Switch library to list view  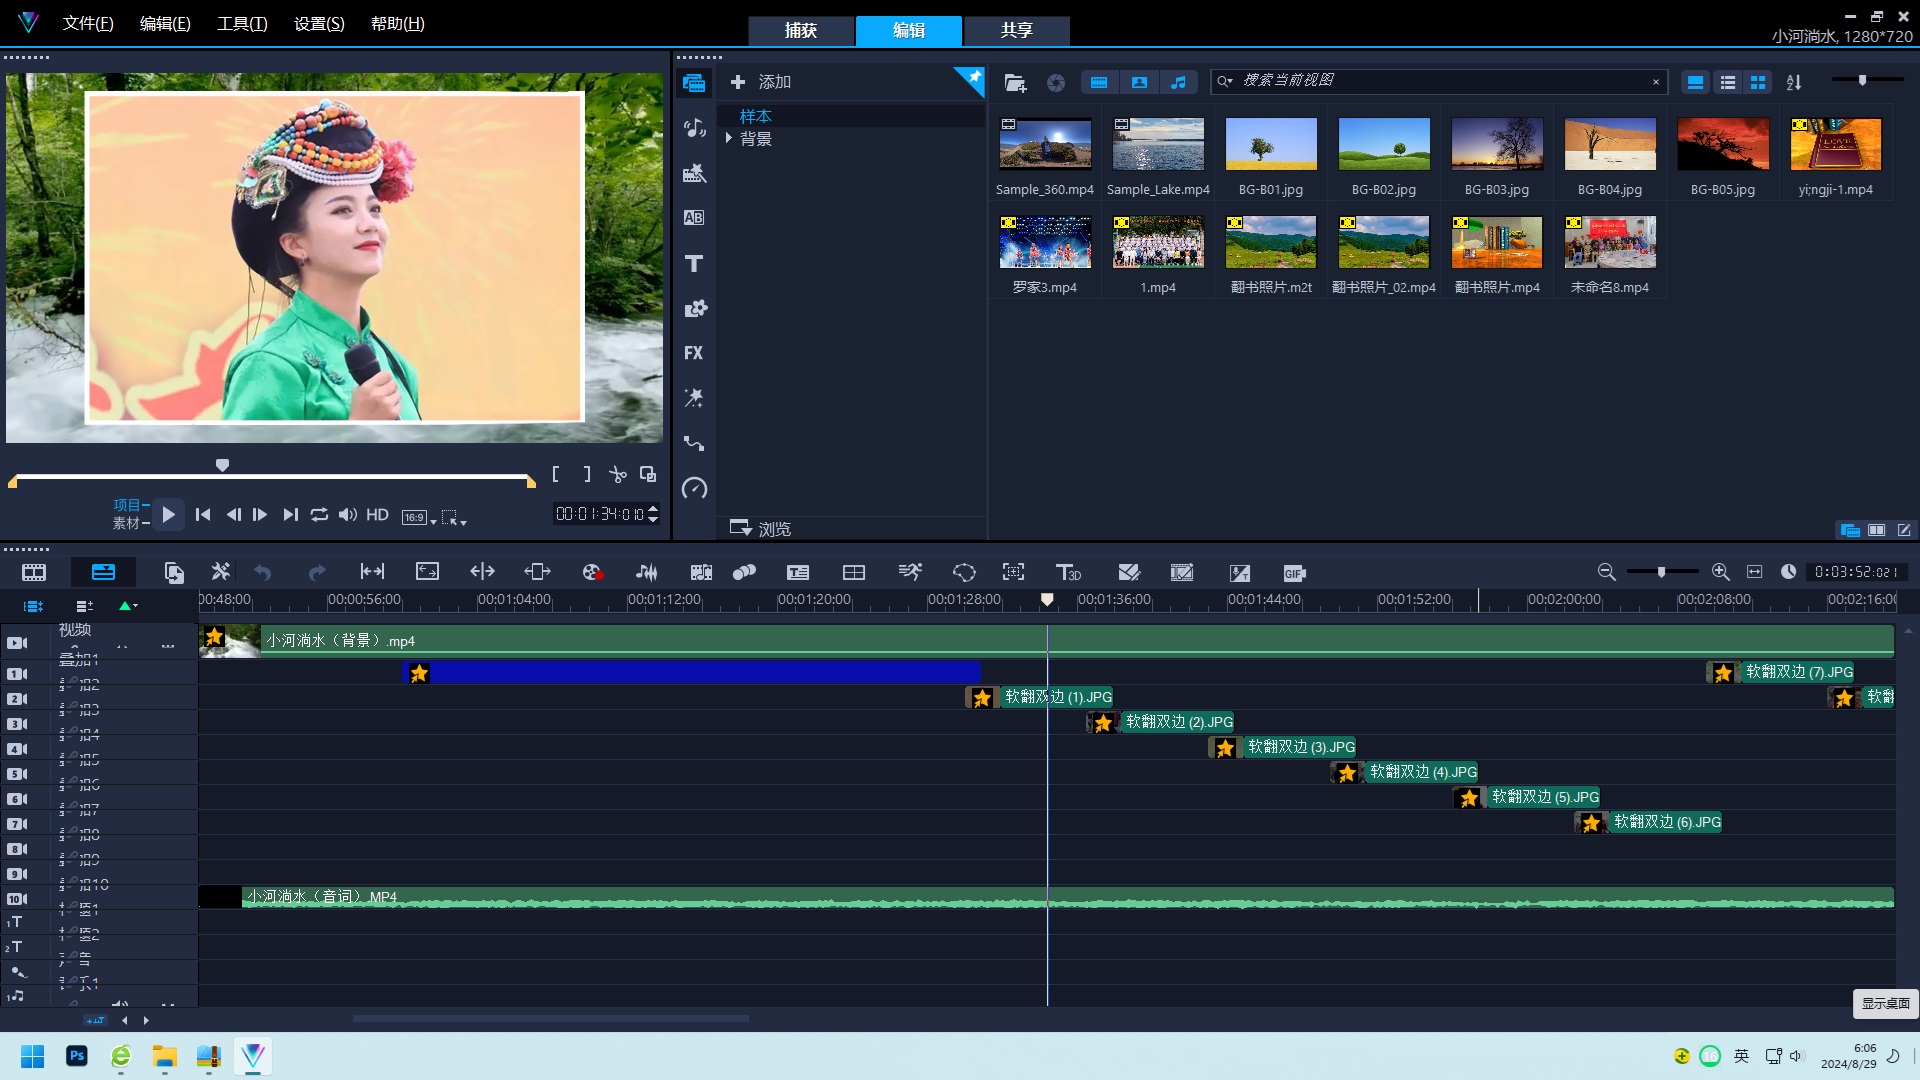(1727, 83)
